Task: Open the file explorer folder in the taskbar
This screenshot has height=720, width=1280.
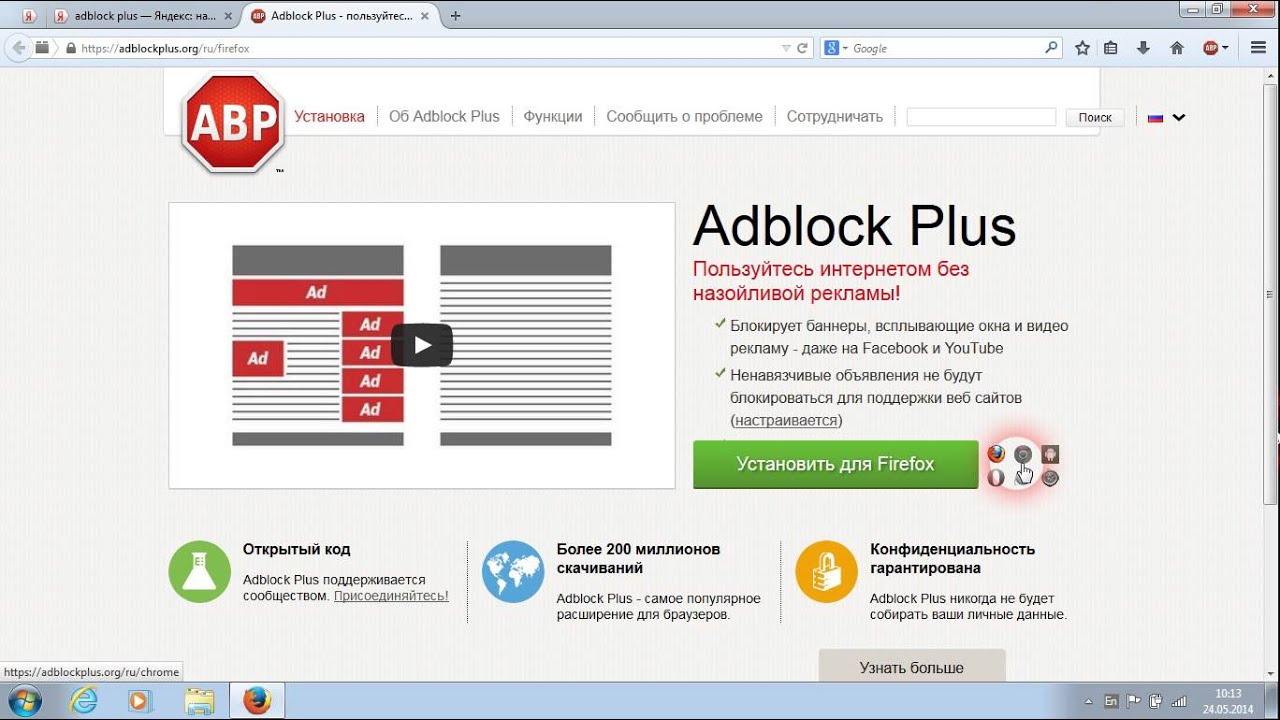Action: tap(199, 701)
